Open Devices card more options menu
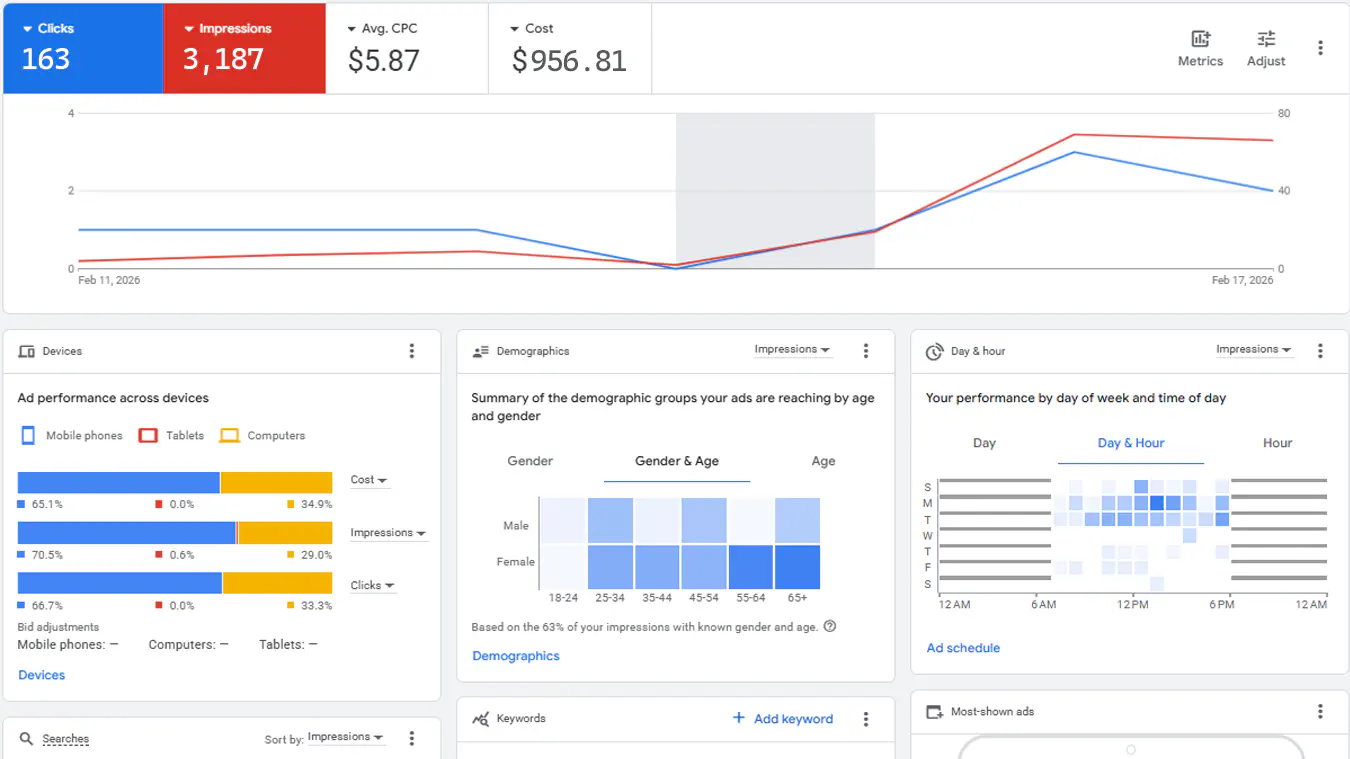 pos(412,351)
